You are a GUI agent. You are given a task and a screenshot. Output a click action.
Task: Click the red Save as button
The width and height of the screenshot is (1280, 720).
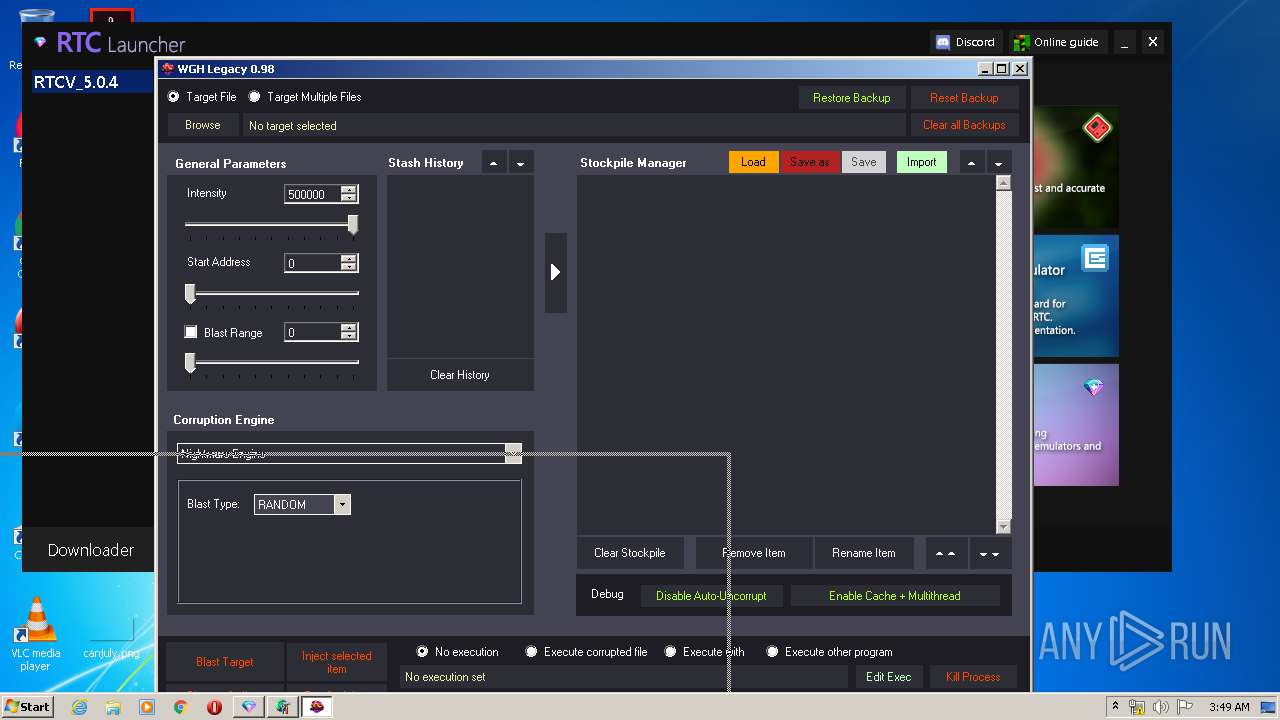tap(810, 162)
